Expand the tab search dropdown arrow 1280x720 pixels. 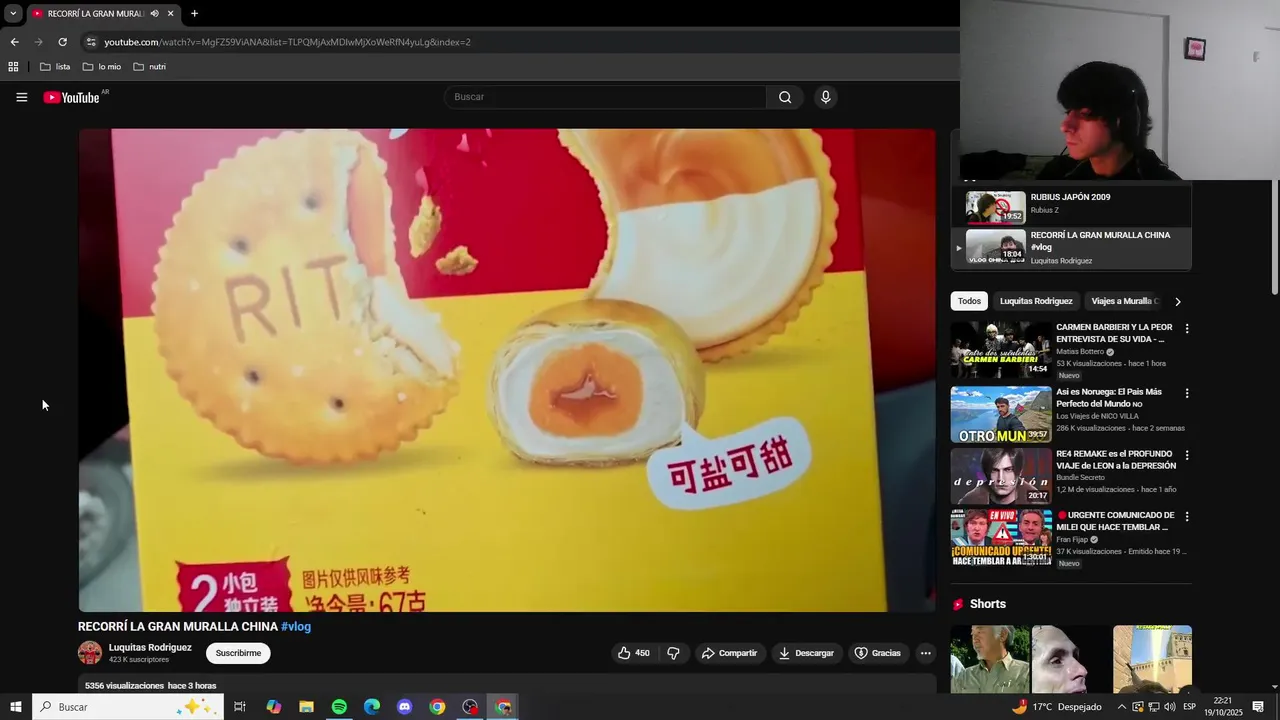click(13, 13)
